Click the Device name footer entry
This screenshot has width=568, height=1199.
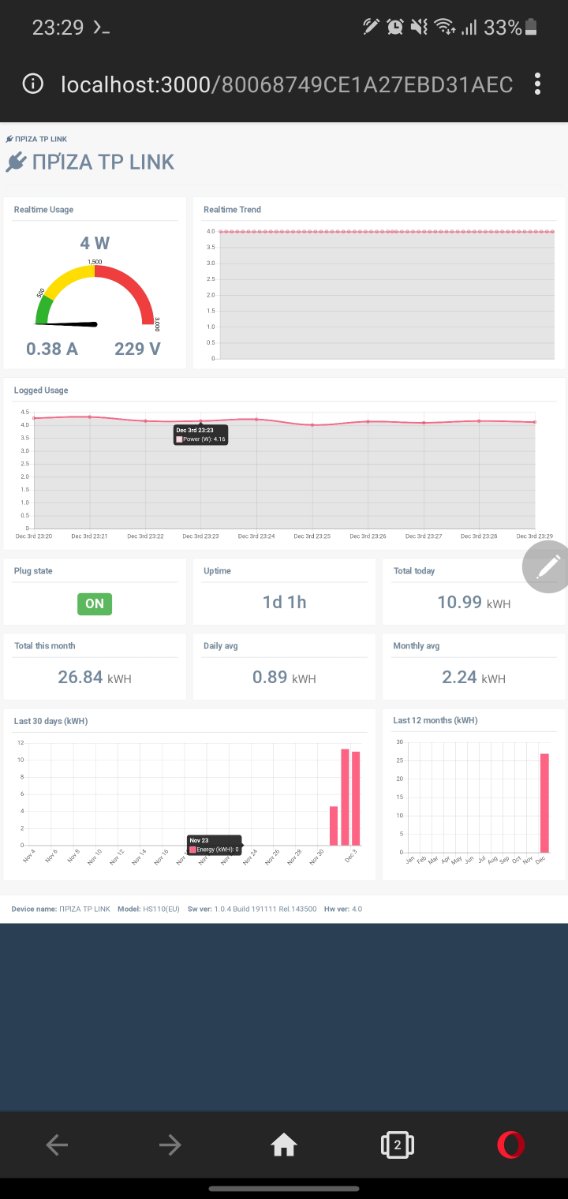(x=61, y=909)
